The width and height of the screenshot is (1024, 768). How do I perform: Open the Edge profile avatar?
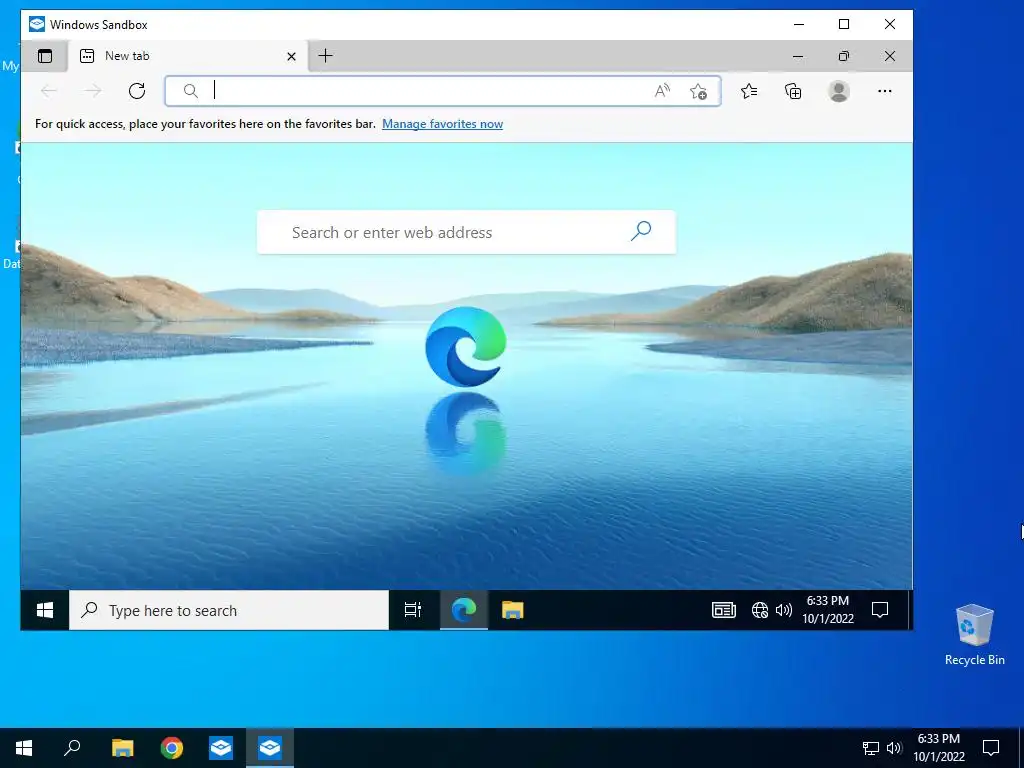click(839, 91)
